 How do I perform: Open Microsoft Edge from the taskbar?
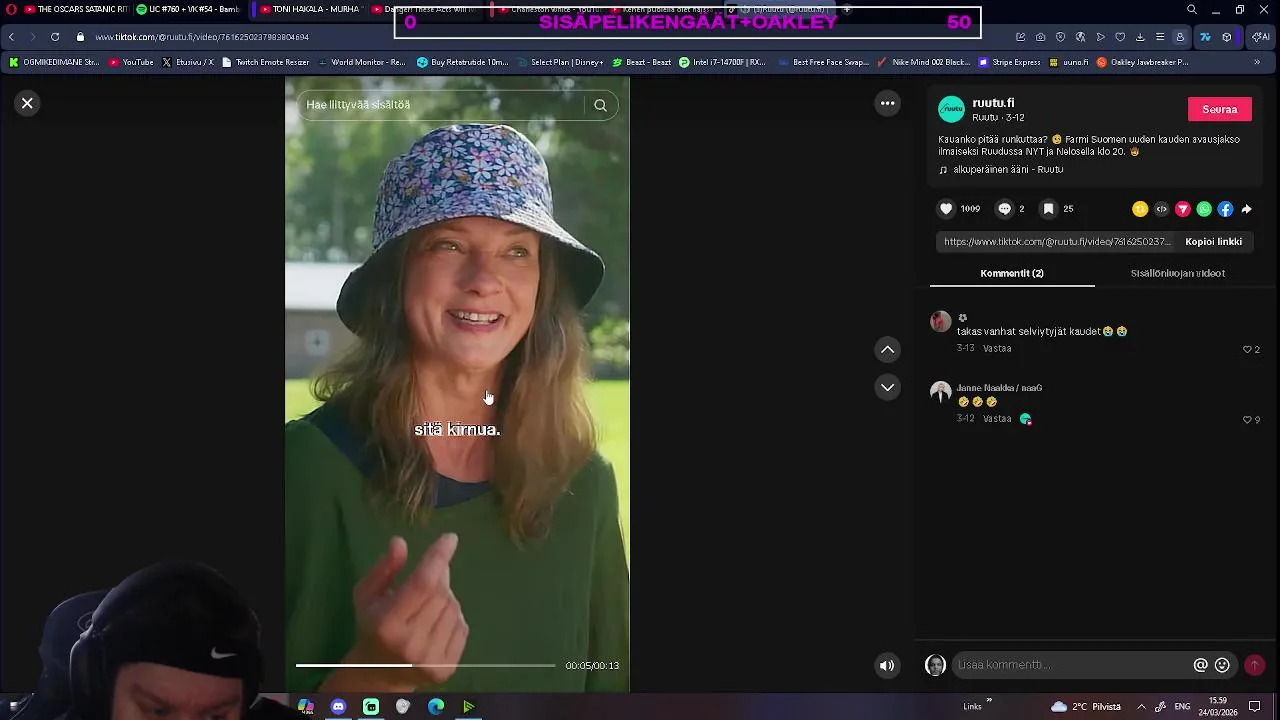436,706
